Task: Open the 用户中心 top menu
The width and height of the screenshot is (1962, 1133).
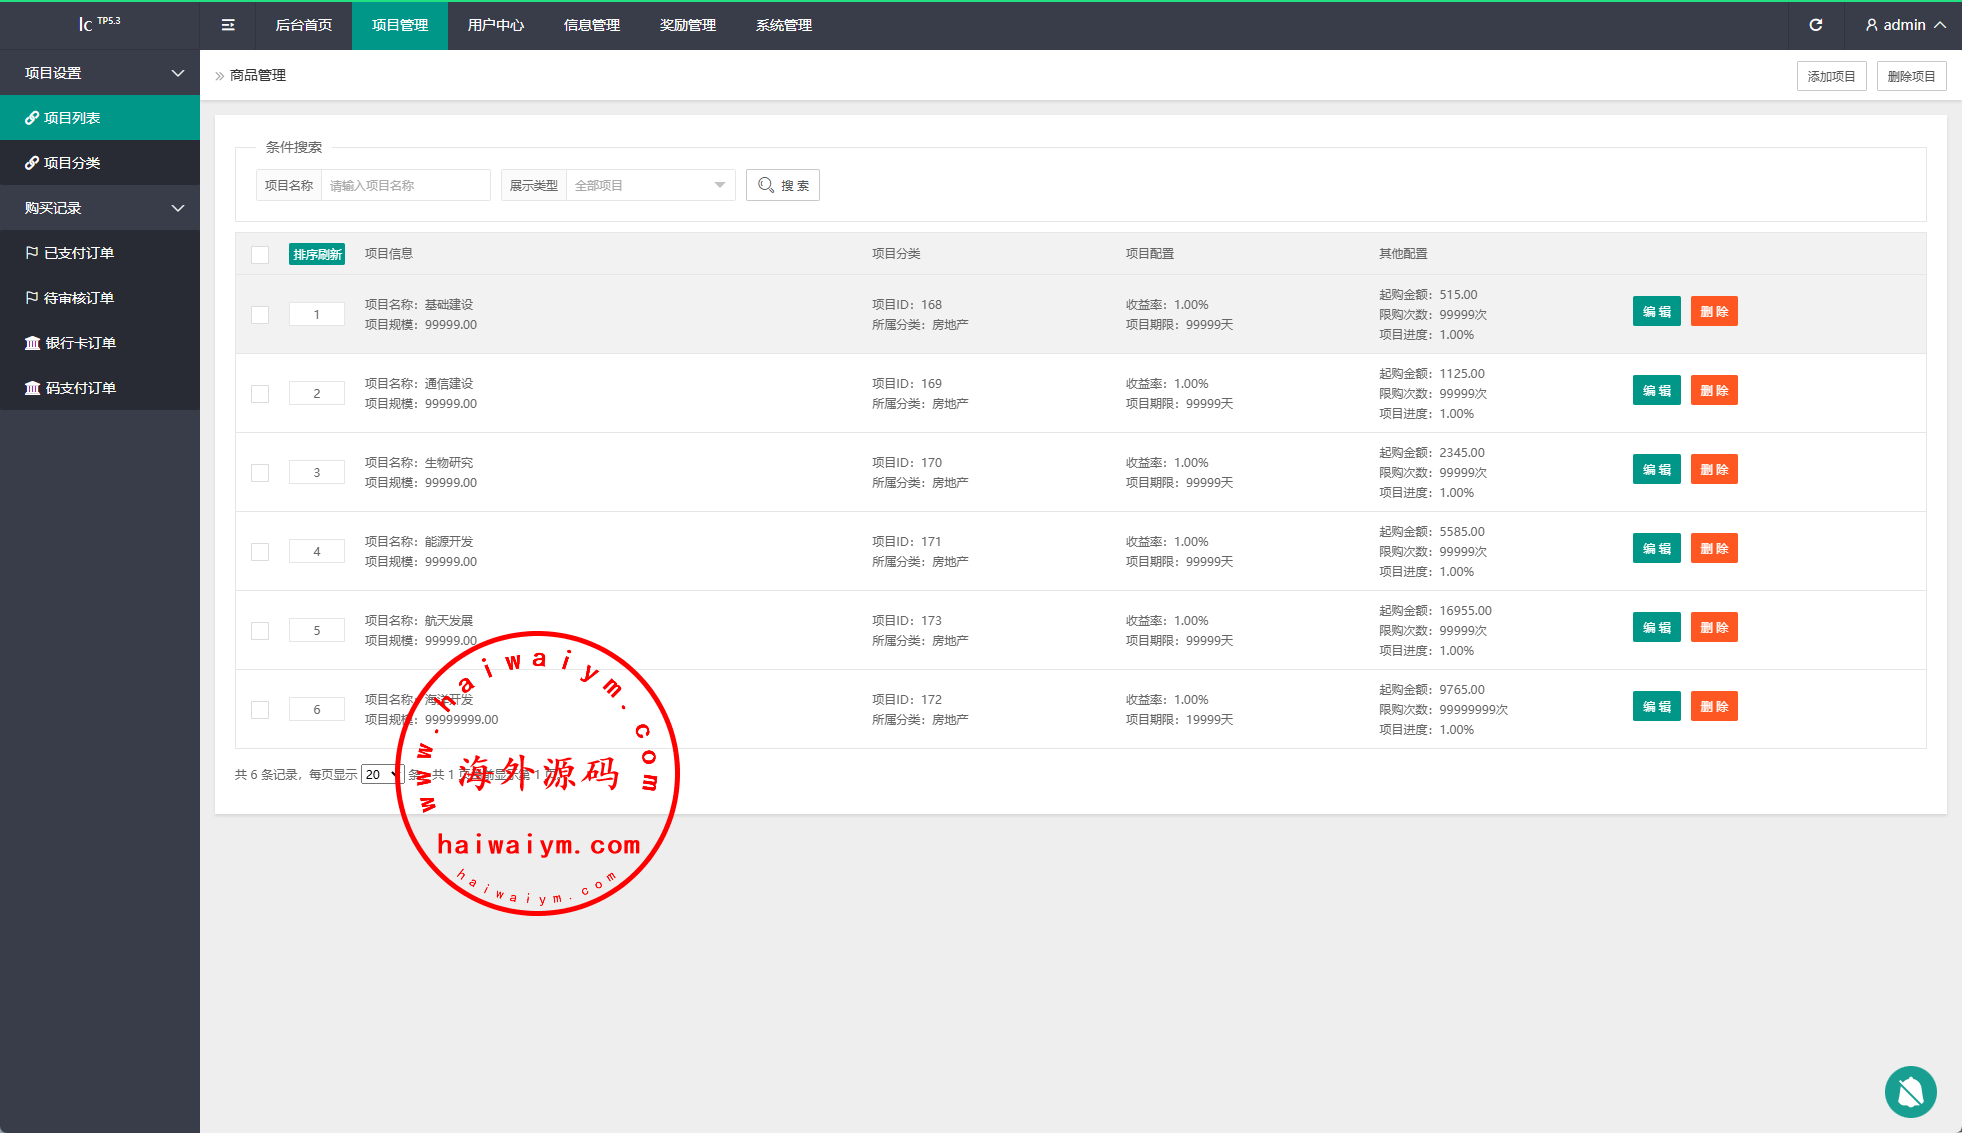Action: click(496, 25)
